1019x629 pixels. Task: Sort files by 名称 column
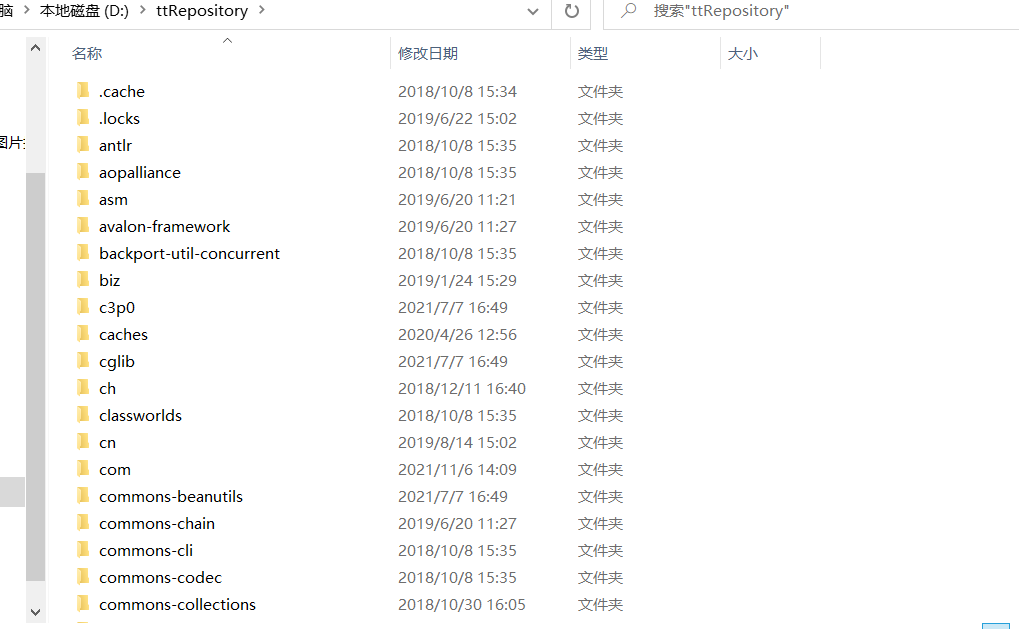pyautogui.click(x=87, y=53)
